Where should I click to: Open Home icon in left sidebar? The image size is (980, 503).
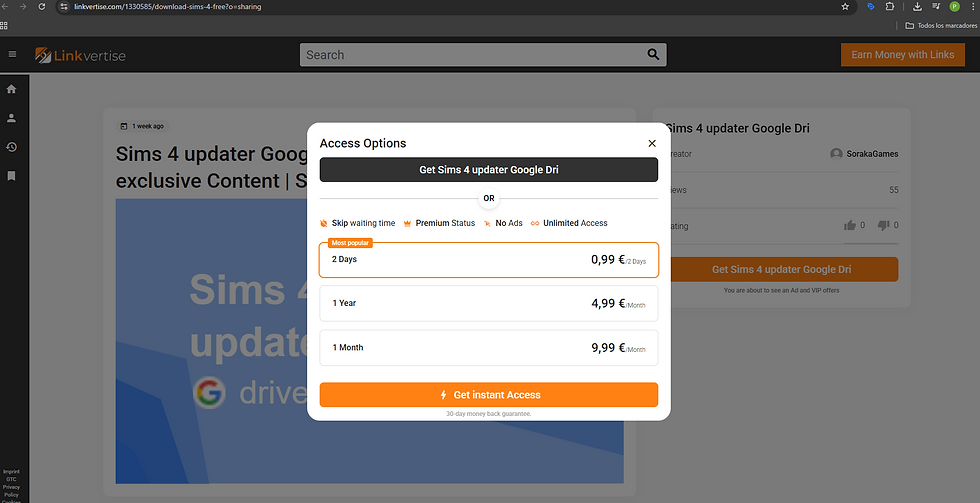coord(11,89)
